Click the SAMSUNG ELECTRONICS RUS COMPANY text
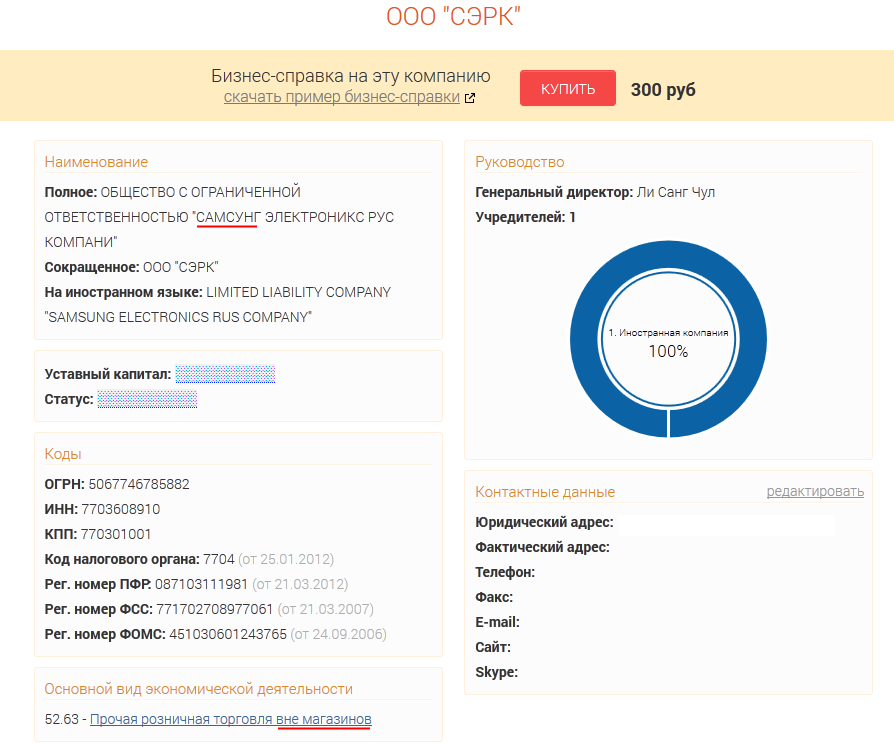Screen dimensions: 894x744 click(178, 317)
